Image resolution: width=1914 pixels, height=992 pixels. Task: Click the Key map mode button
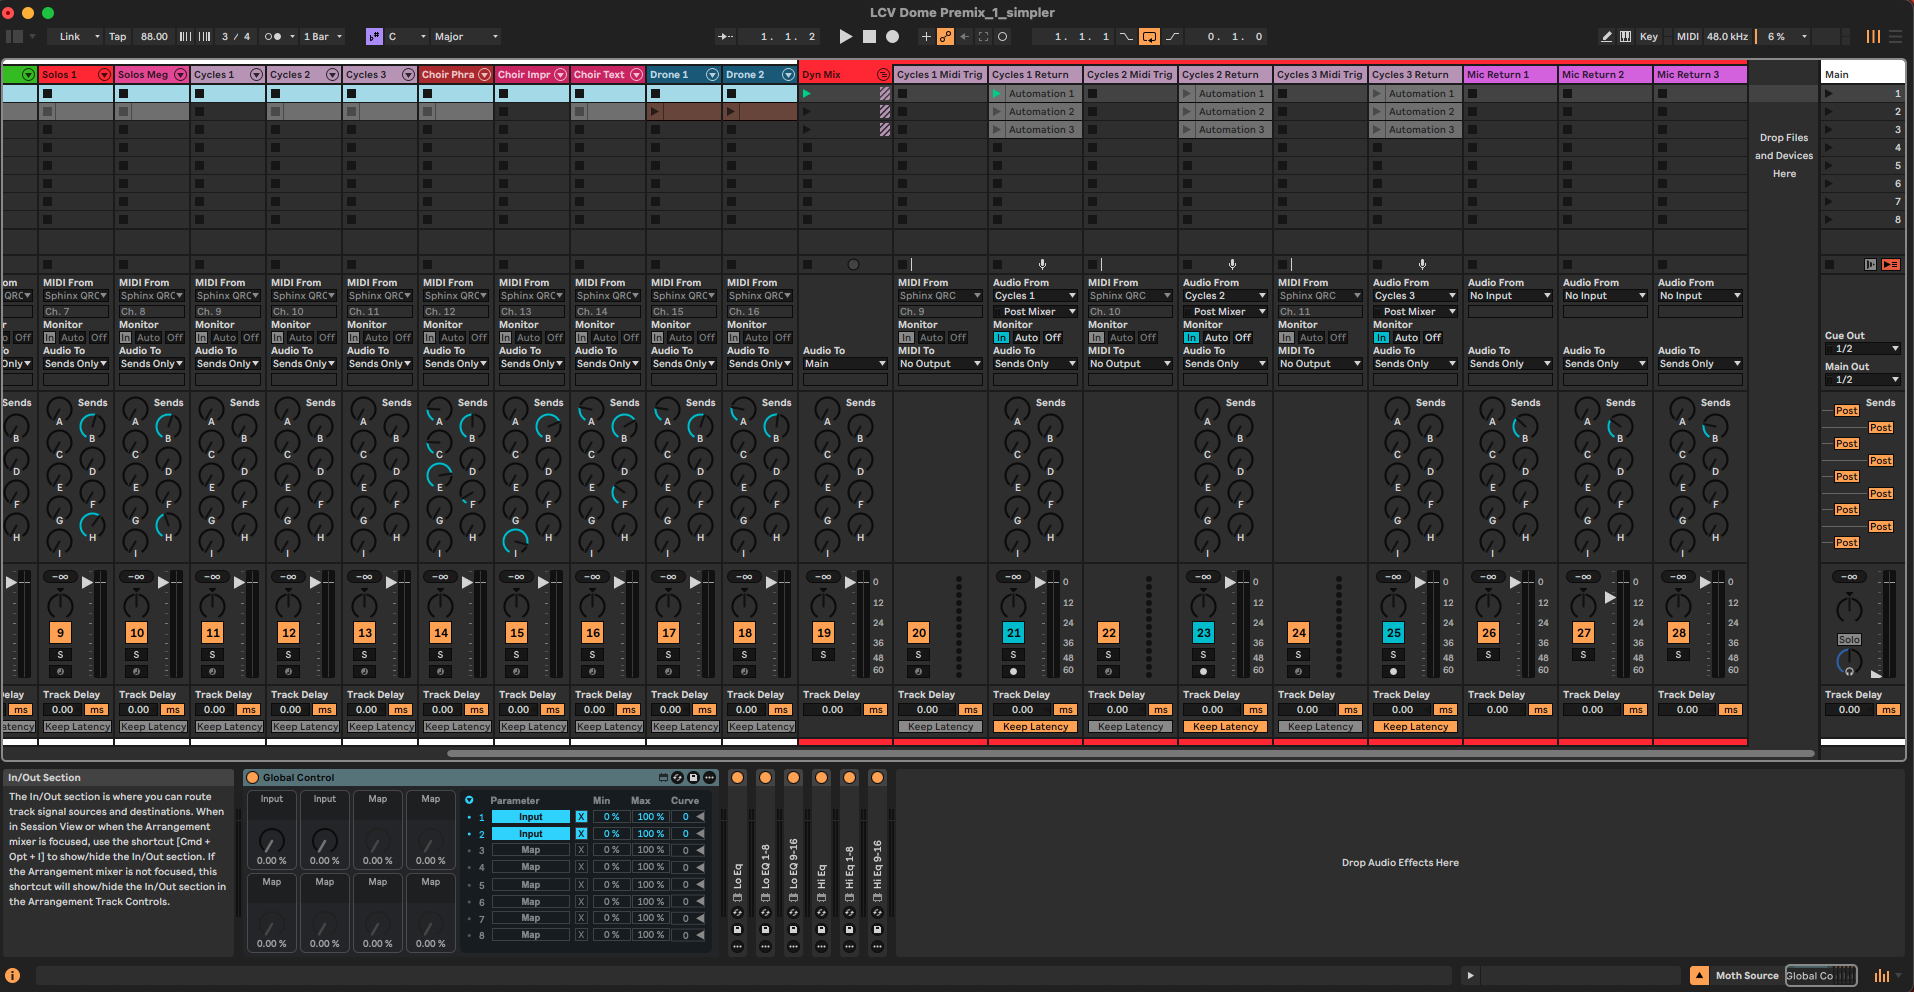click(x=1649, y=37)
